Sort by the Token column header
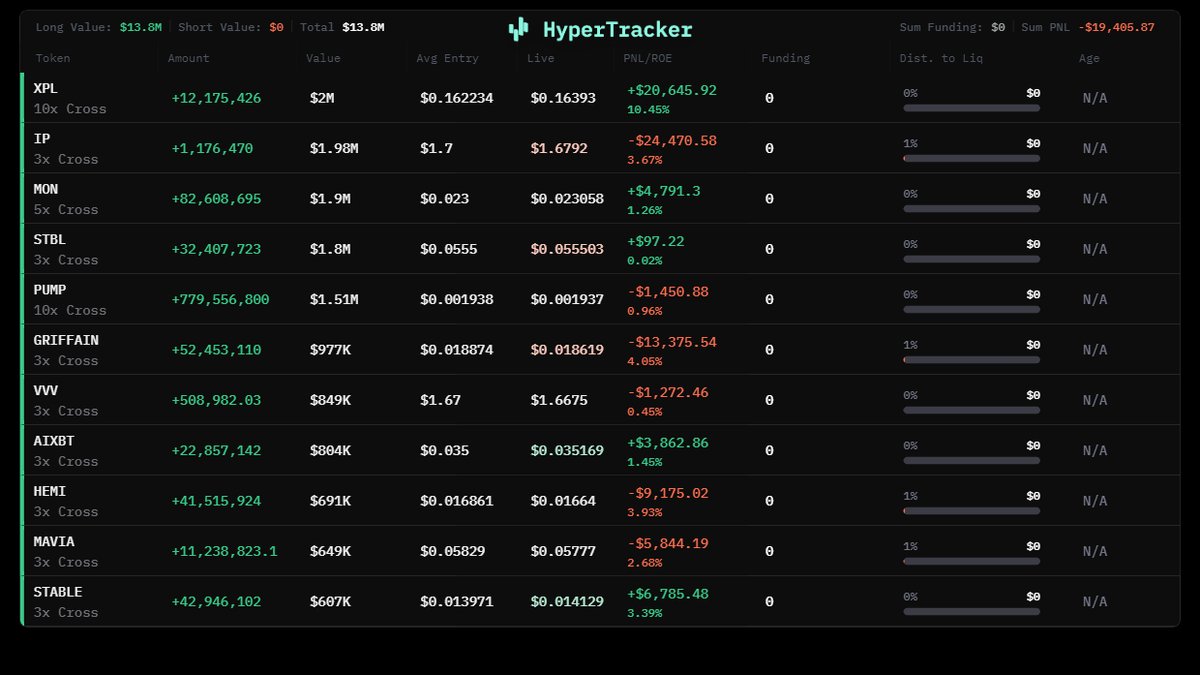Image resolution: width=1200 pixels, height=675 pixels. (x=53, y=58)
